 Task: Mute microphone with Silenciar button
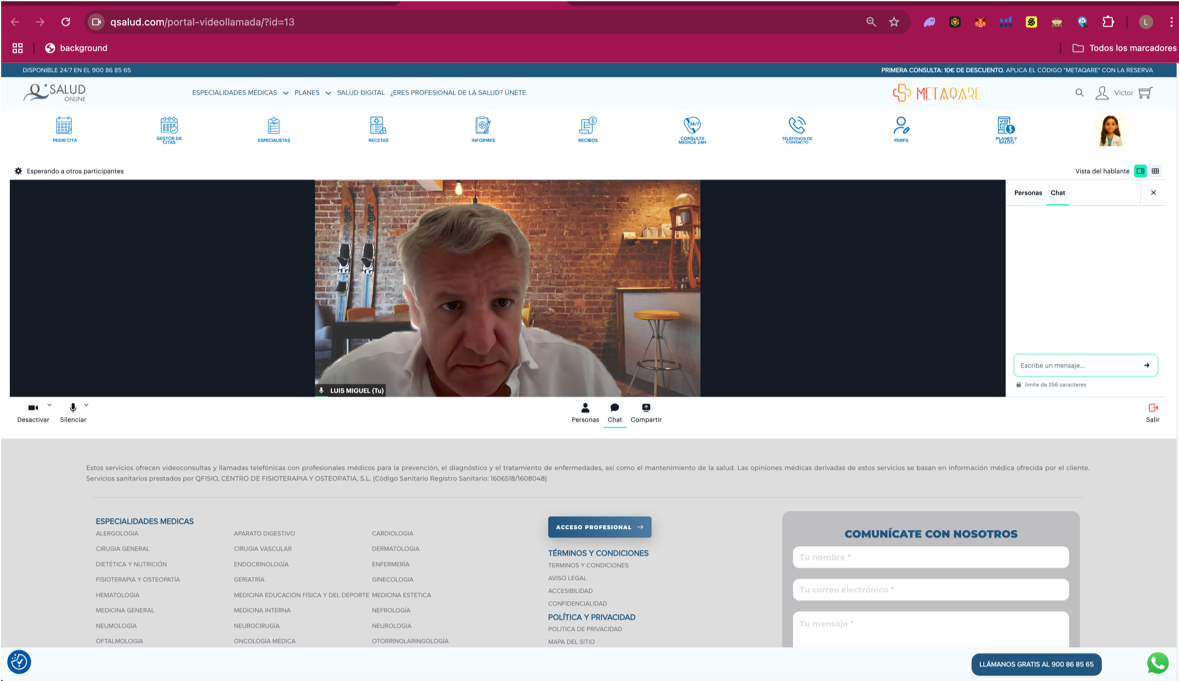click(x=73, y=413)
